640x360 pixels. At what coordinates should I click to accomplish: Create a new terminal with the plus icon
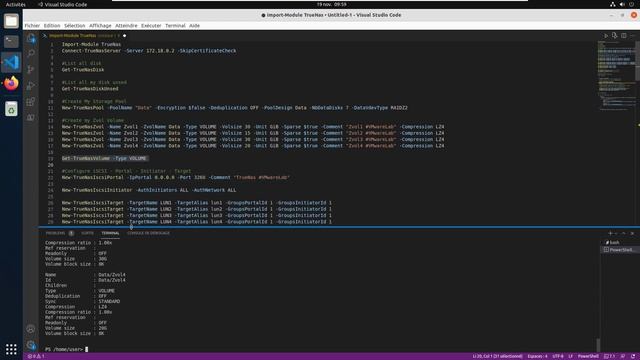pyautogui.click(x=610, y=233)
